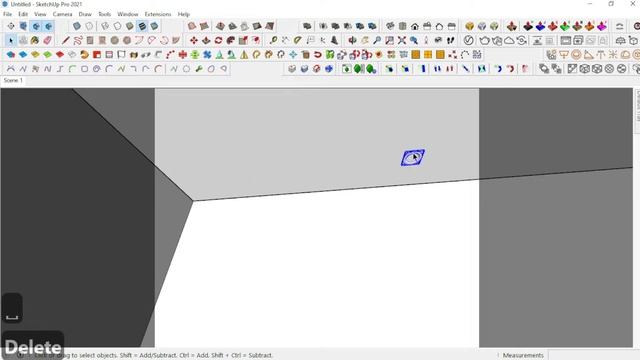Screen dimensions: 640x360
Task: Choose the 3D Text tool
Action: [x=334, y=40]
